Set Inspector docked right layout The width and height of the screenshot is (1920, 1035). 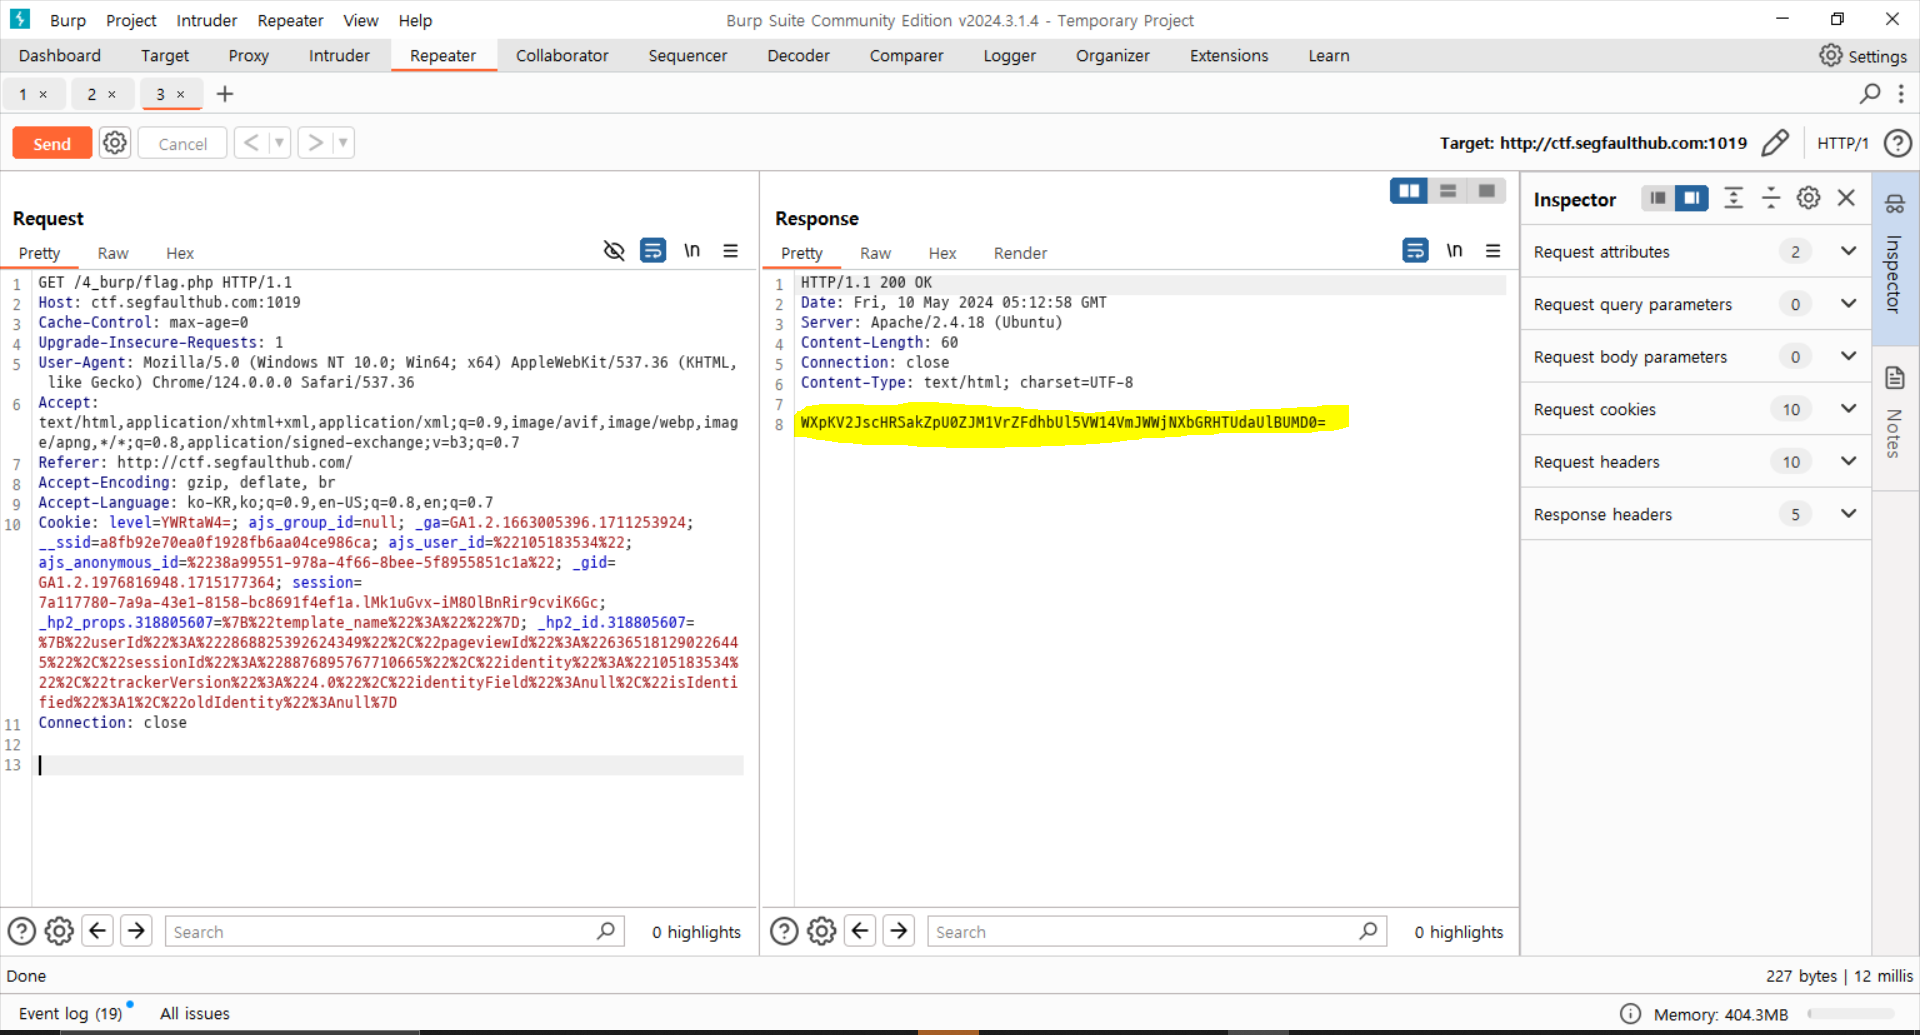(1692, 198)
